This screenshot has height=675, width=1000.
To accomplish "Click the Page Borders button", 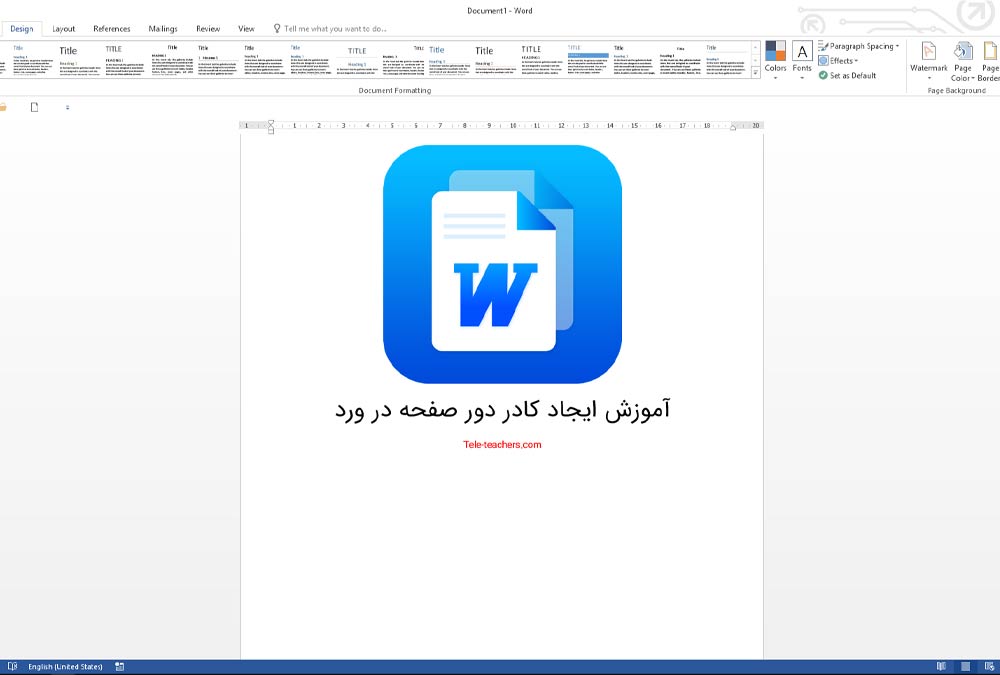I will [x=989, y=60].
